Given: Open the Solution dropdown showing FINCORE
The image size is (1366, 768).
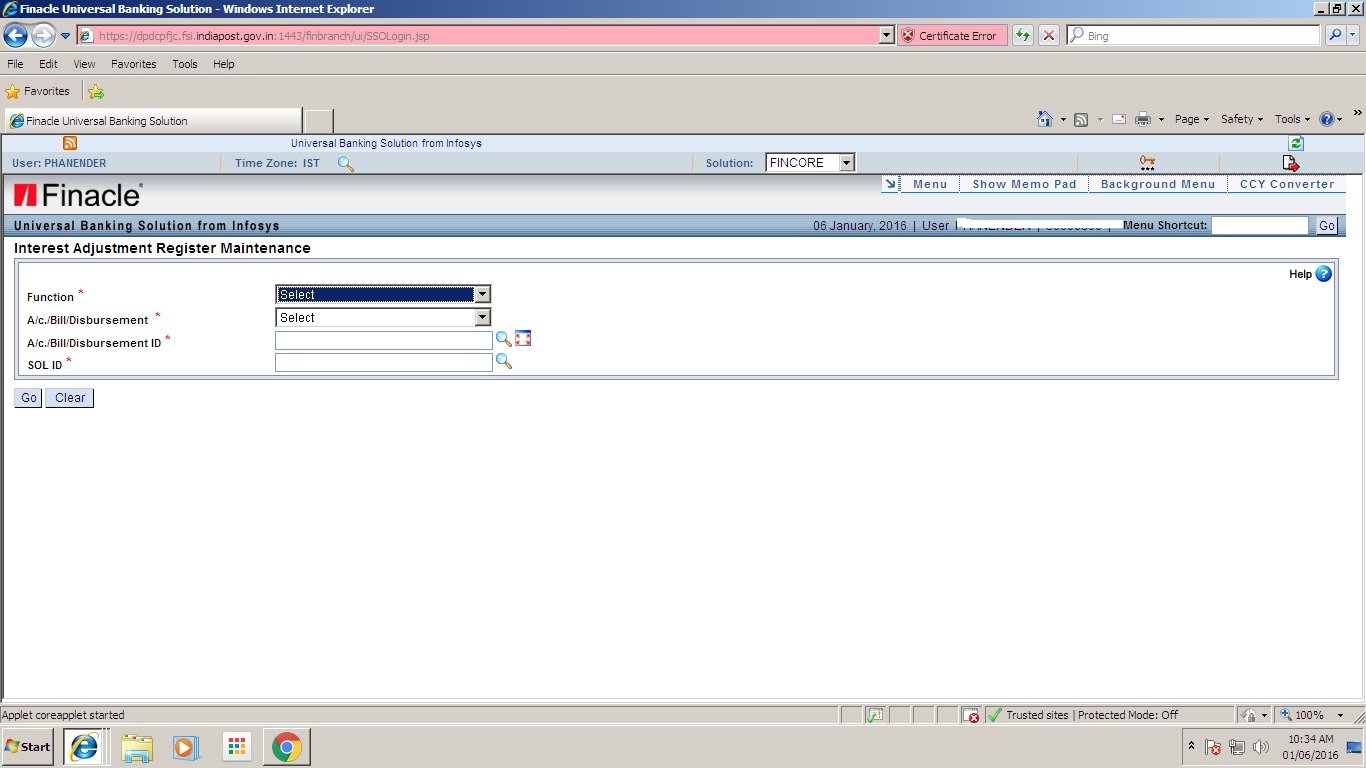Looking at the screenshot, I should 846,162.
